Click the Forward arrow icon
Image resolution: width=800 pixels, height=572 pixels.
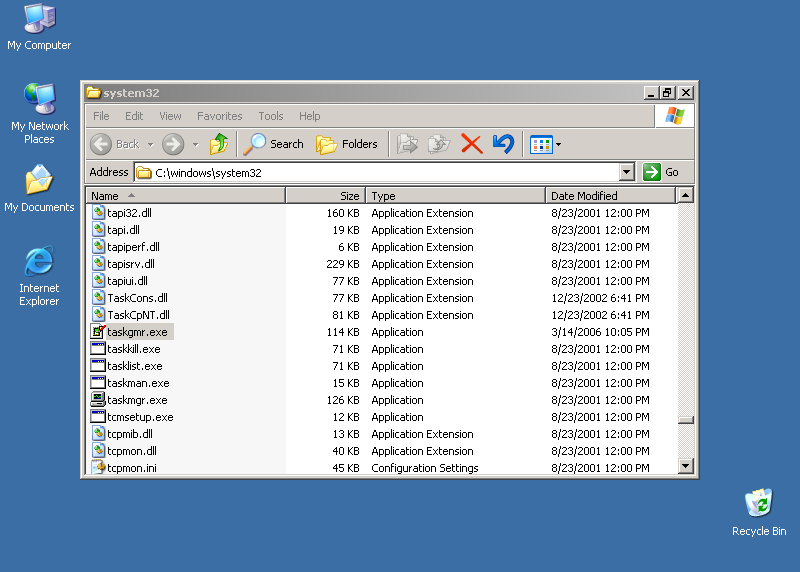(173, 144)
